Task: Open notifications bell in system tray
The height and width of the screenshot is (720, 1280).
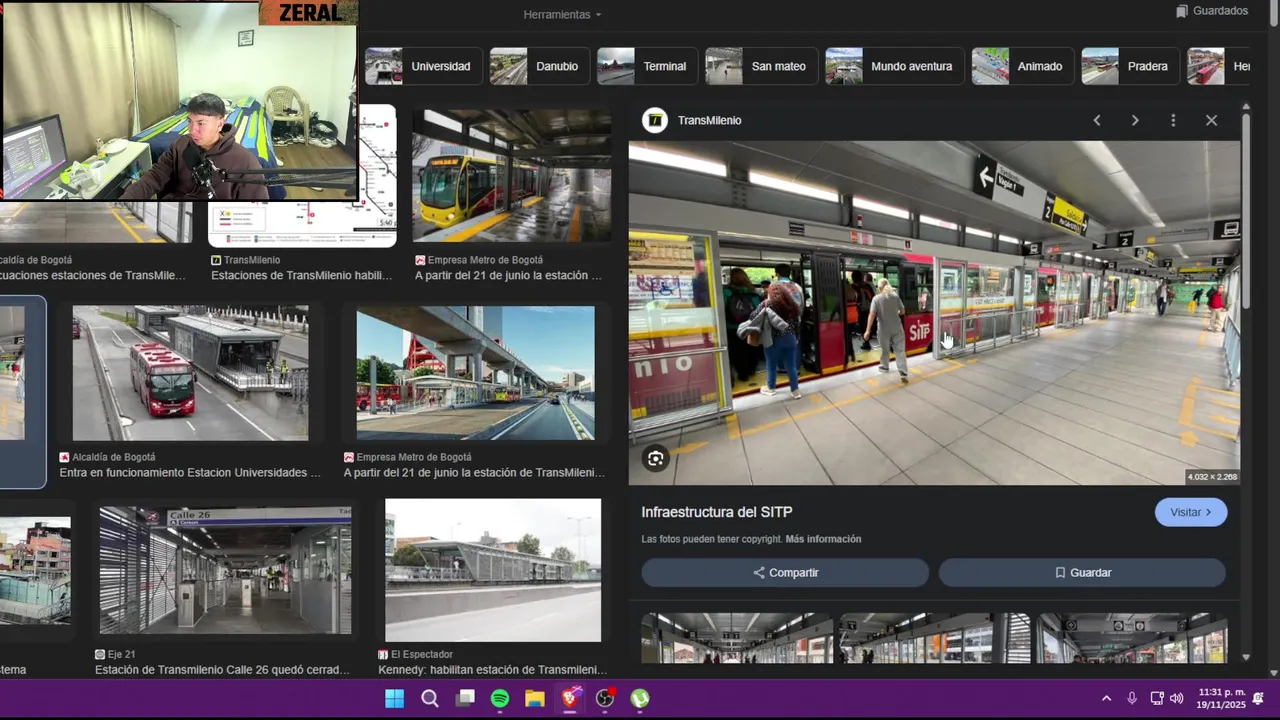Action: point(1259,699)
